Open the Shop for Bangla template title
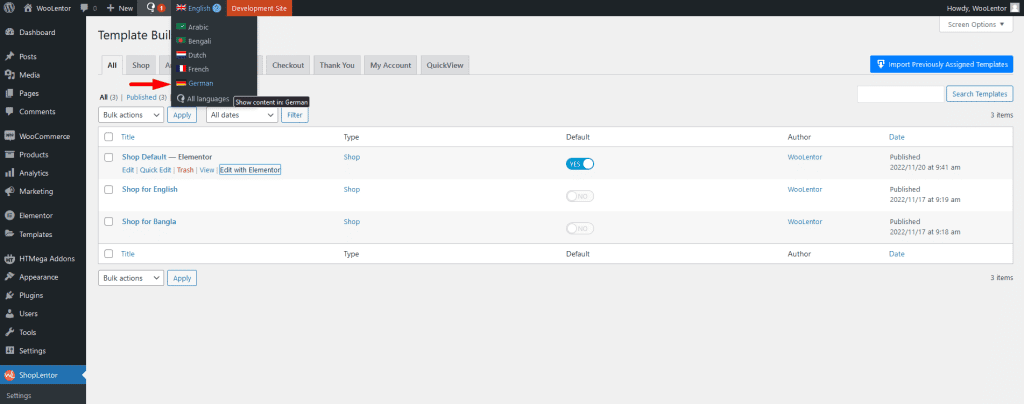This screenshot has width=1024, height=404. pyautogui.click(x=149, y=221)
